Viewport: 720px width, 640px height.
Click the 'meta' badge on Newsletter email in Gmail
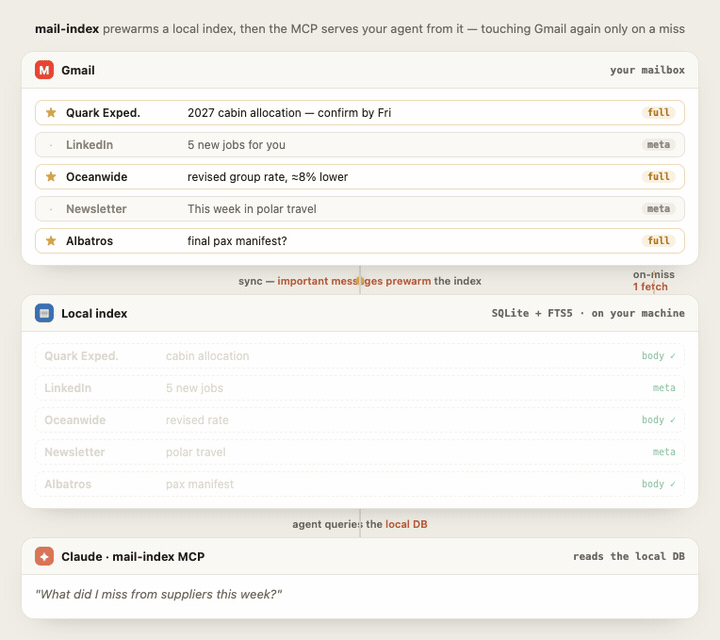pyautogui.click(x=658, y=209)
